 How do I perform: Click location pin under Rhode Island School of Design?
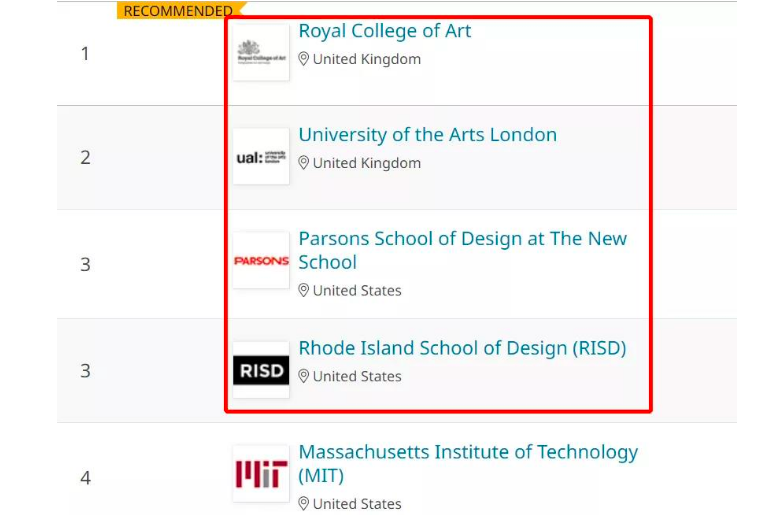[x=304, y=376]
